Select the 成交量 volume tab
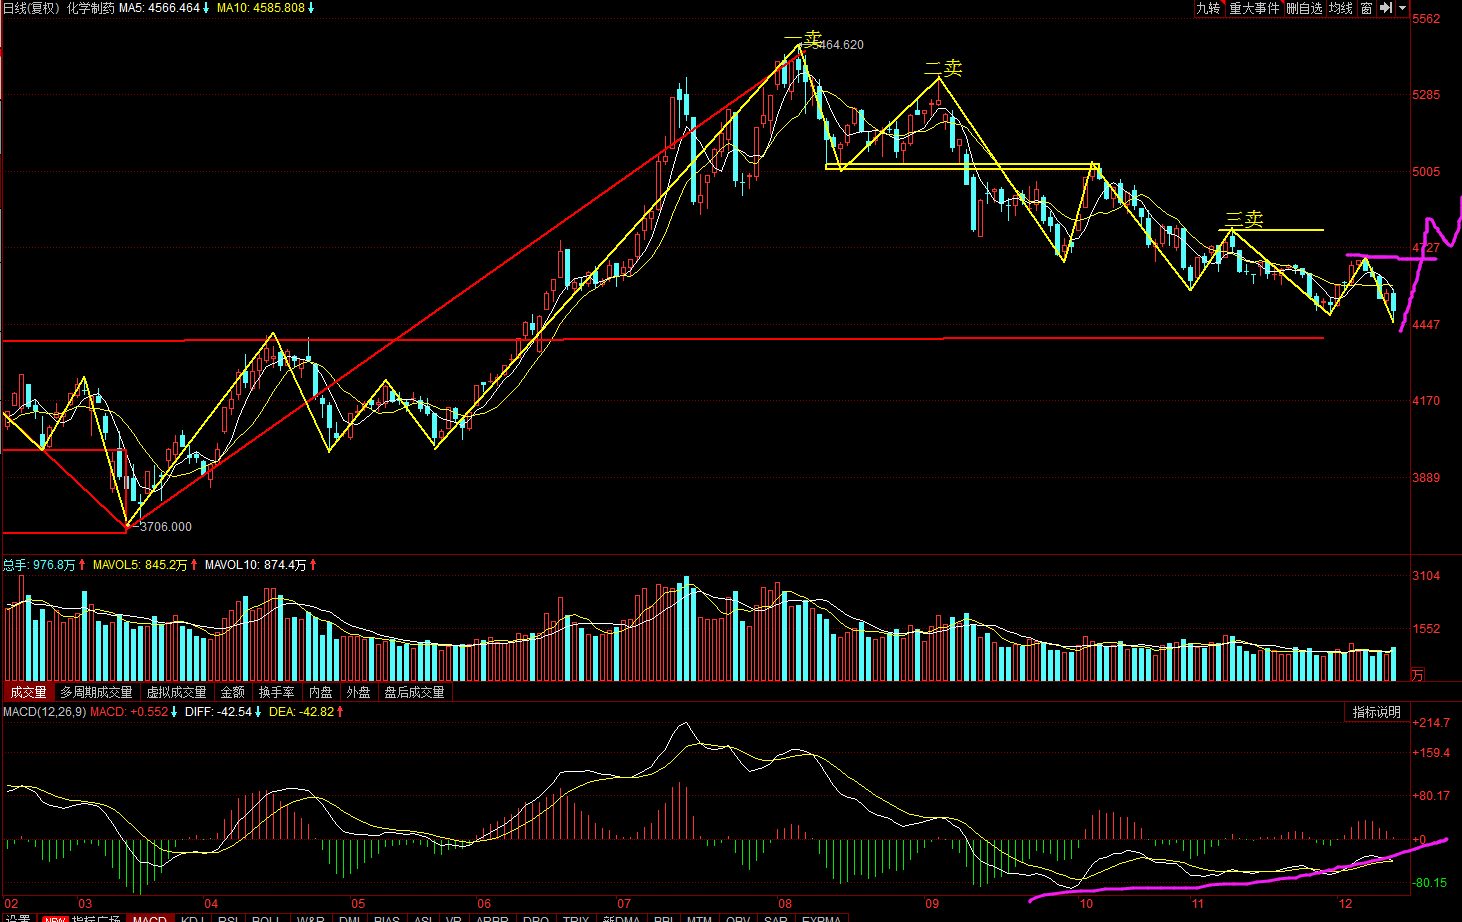This screenshot has height=922, width=1462. pos(28,692)
